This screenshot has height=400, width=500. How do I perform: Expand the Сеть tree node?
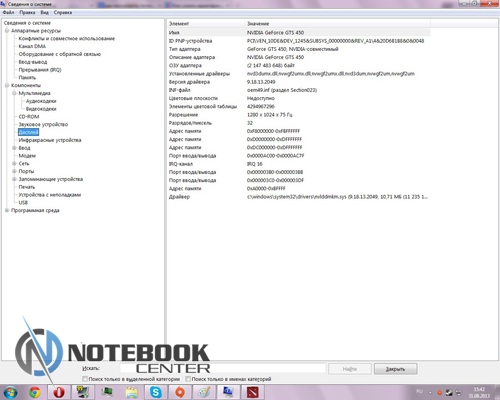point(14,163)
